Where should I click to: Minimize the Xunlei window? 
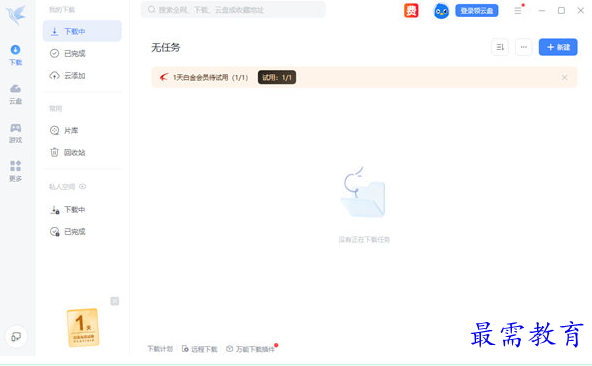pos(542,11)
